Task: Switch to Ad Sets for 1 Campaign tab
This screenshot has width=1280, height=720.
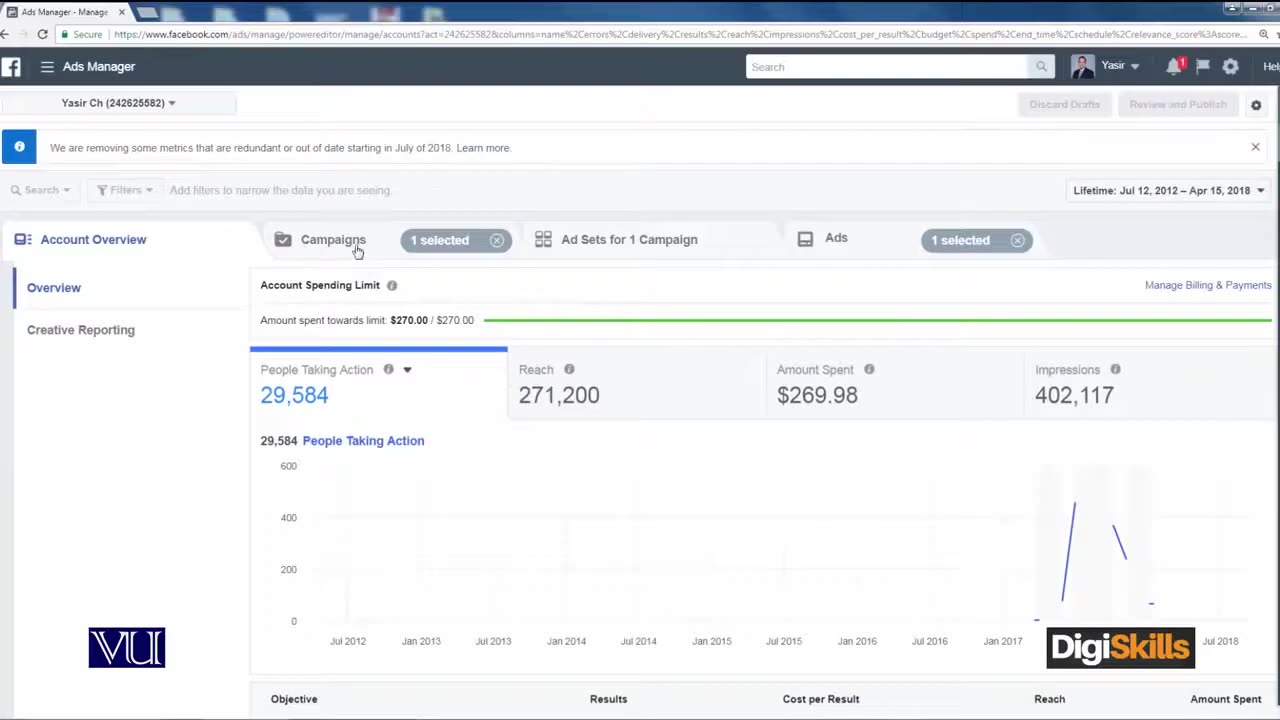Action: (x=629, y=239)
